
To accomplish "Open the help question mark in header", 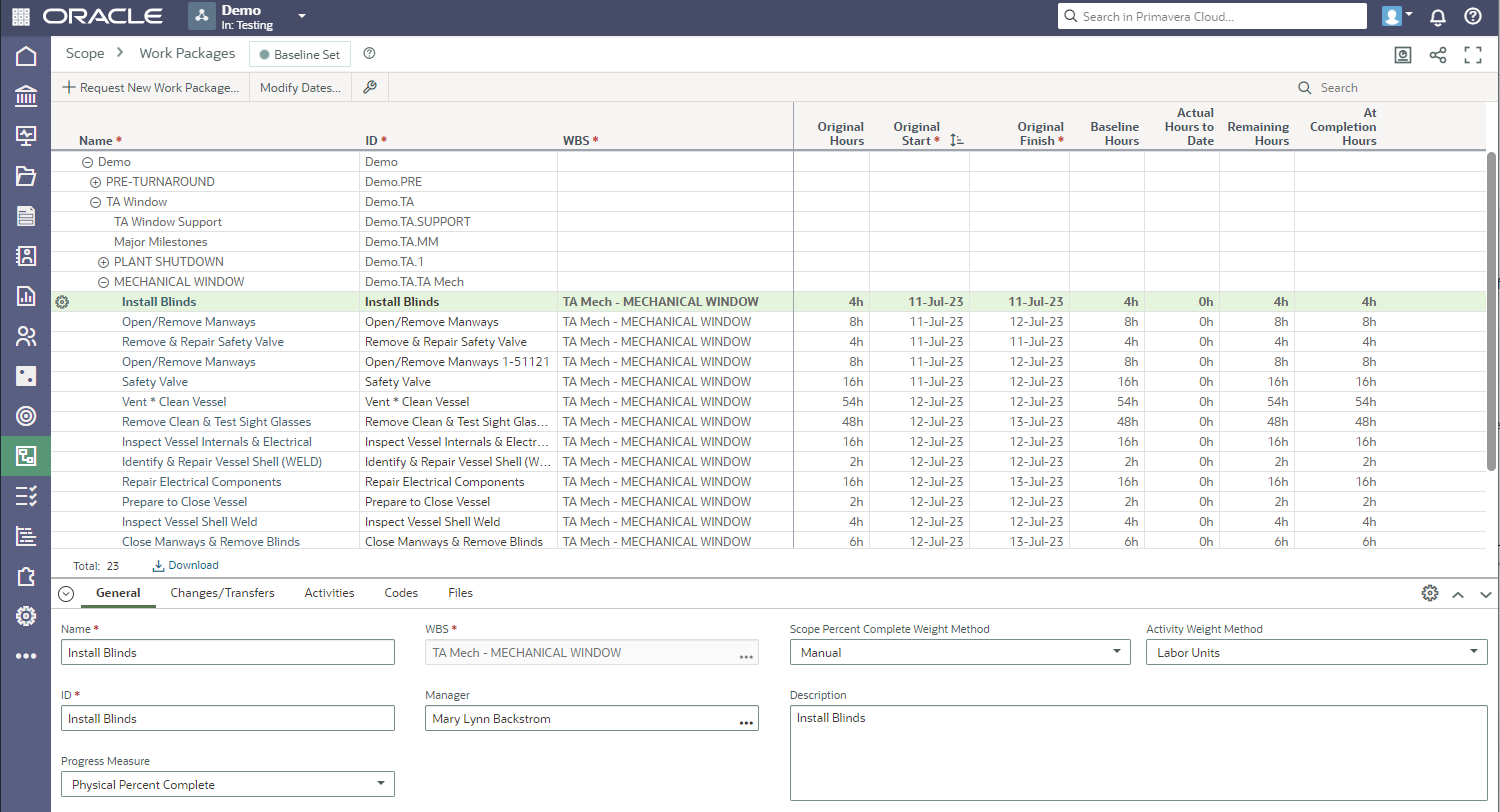I will (x=1472, y=17).
